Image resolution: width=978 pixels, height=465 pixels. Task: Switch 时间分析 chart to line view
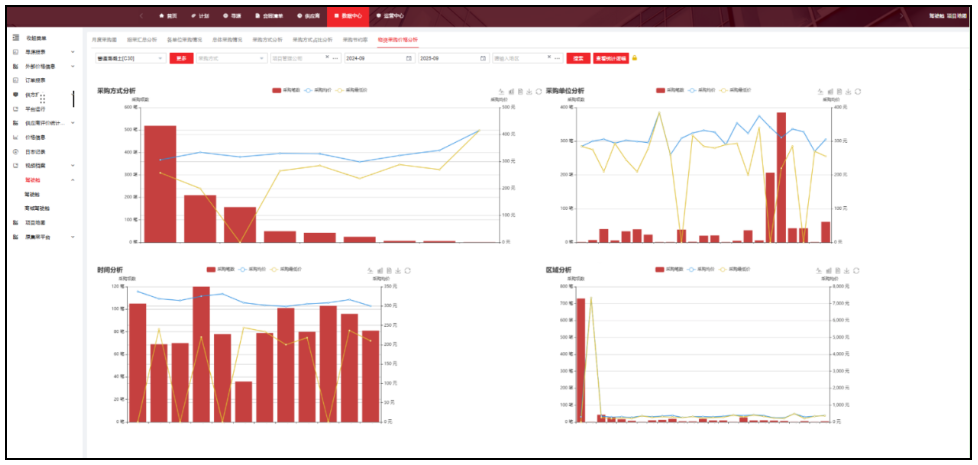pyautogui.click(x=370, y=271)
